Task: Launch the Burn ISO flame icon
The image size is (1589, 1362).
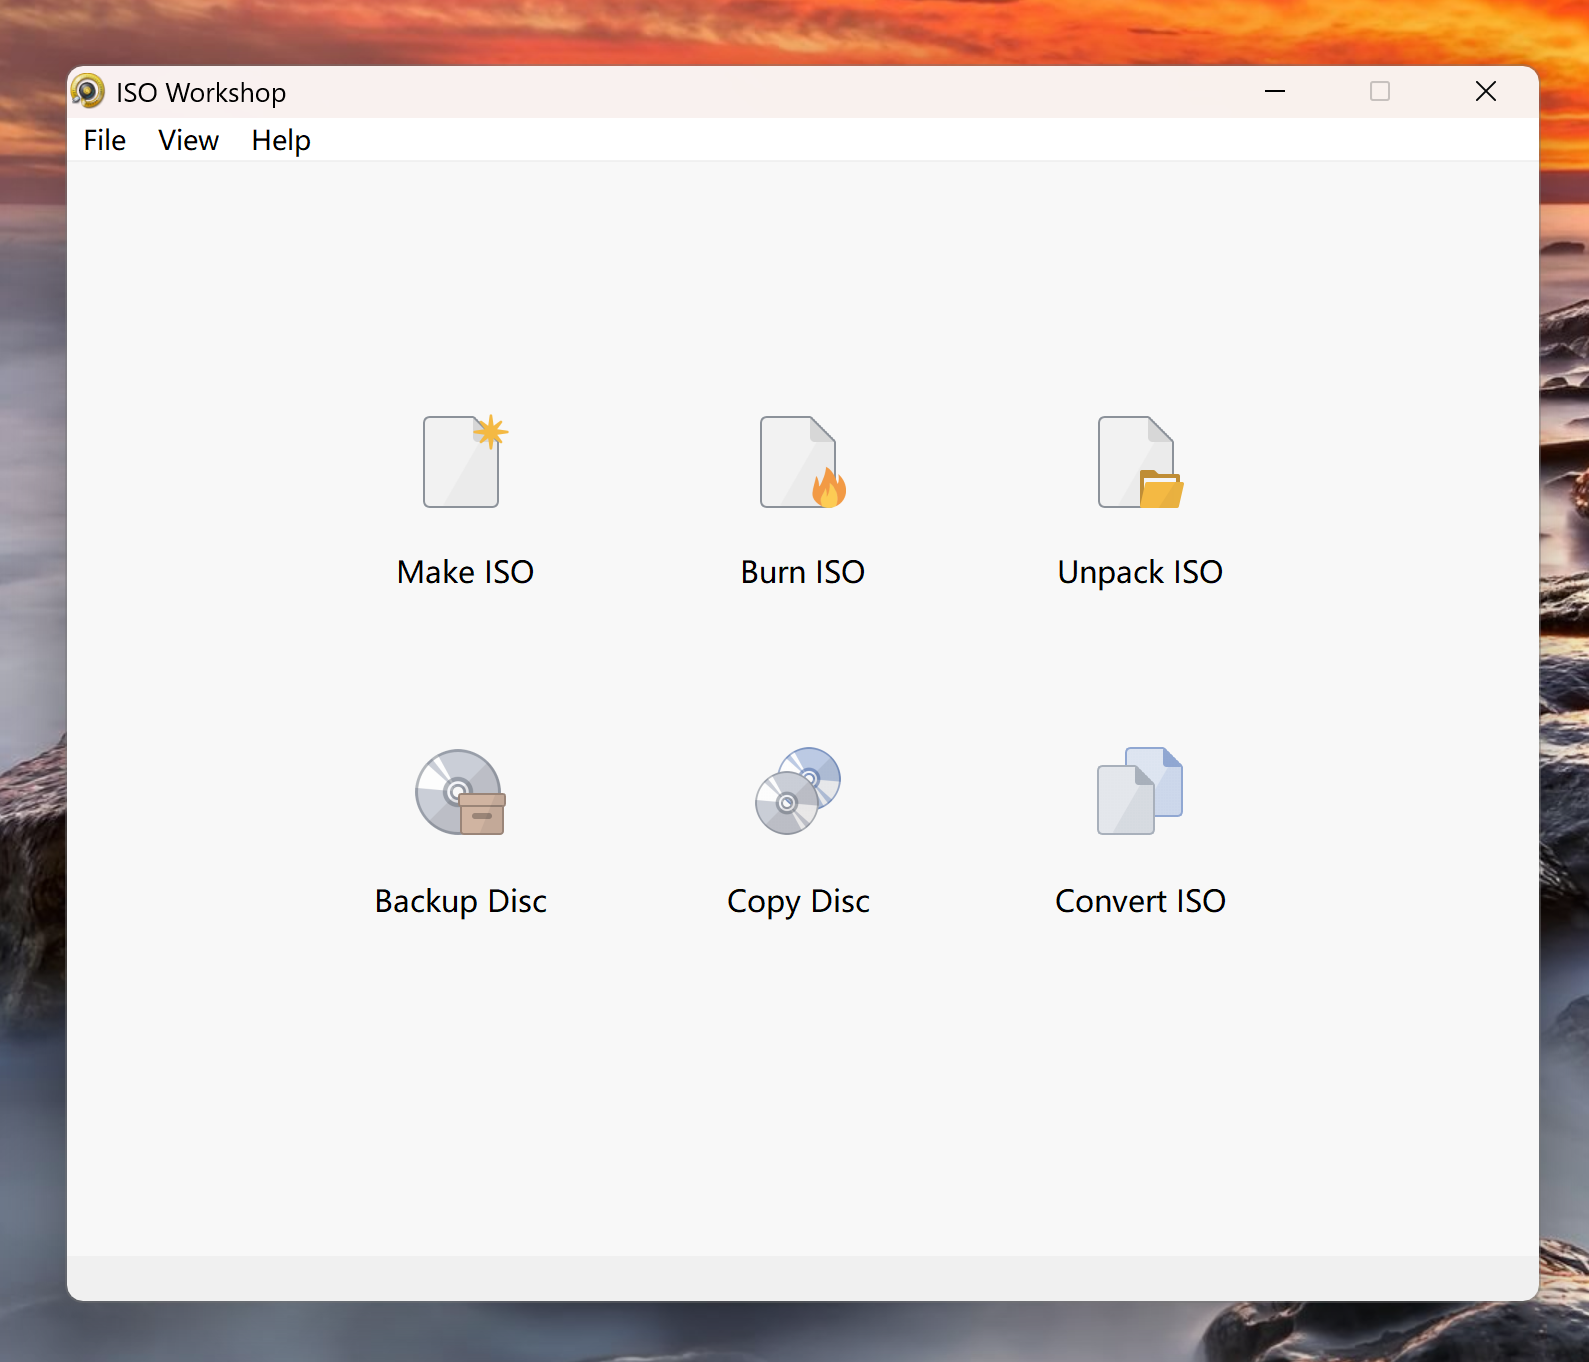Action: [x=803, y=461]
